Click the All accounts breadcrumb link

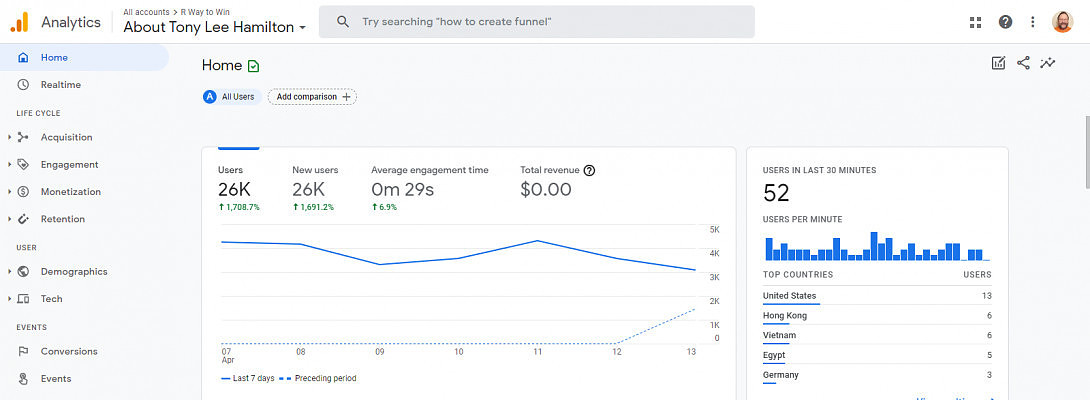(x=146, y=12)
